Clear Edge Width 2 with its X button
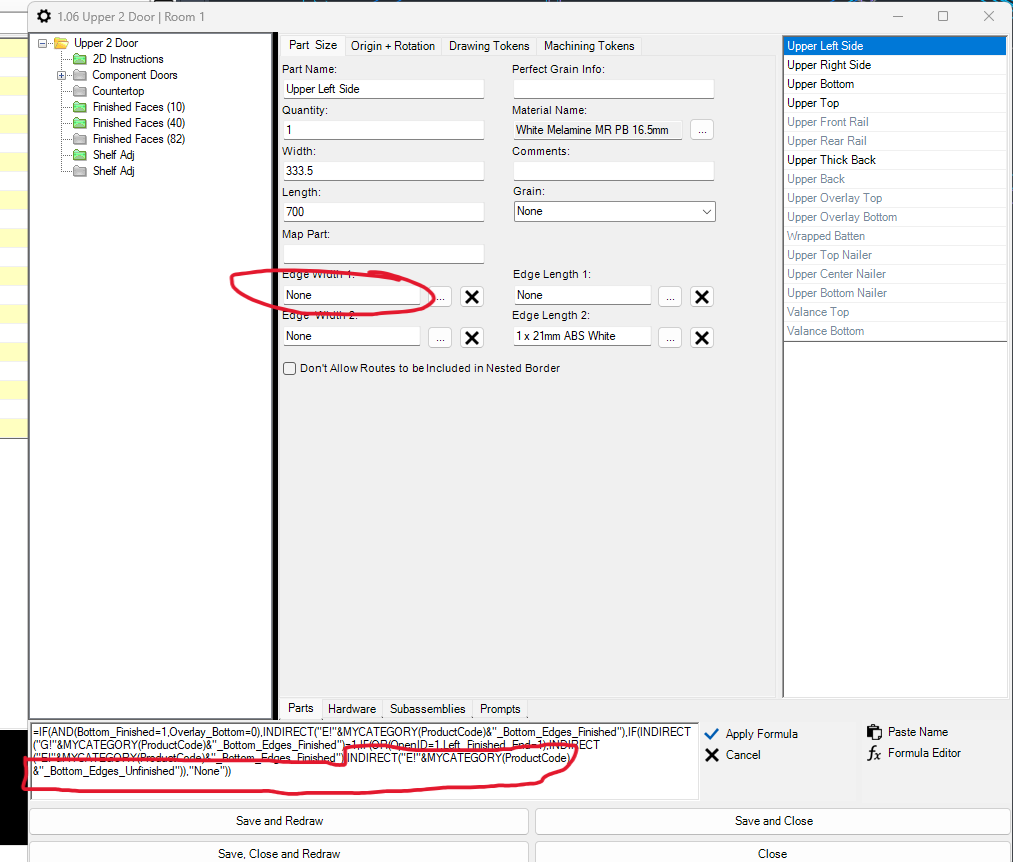Image resolution: width=1013 pixels, height=862 pixels. click(472, 337)
